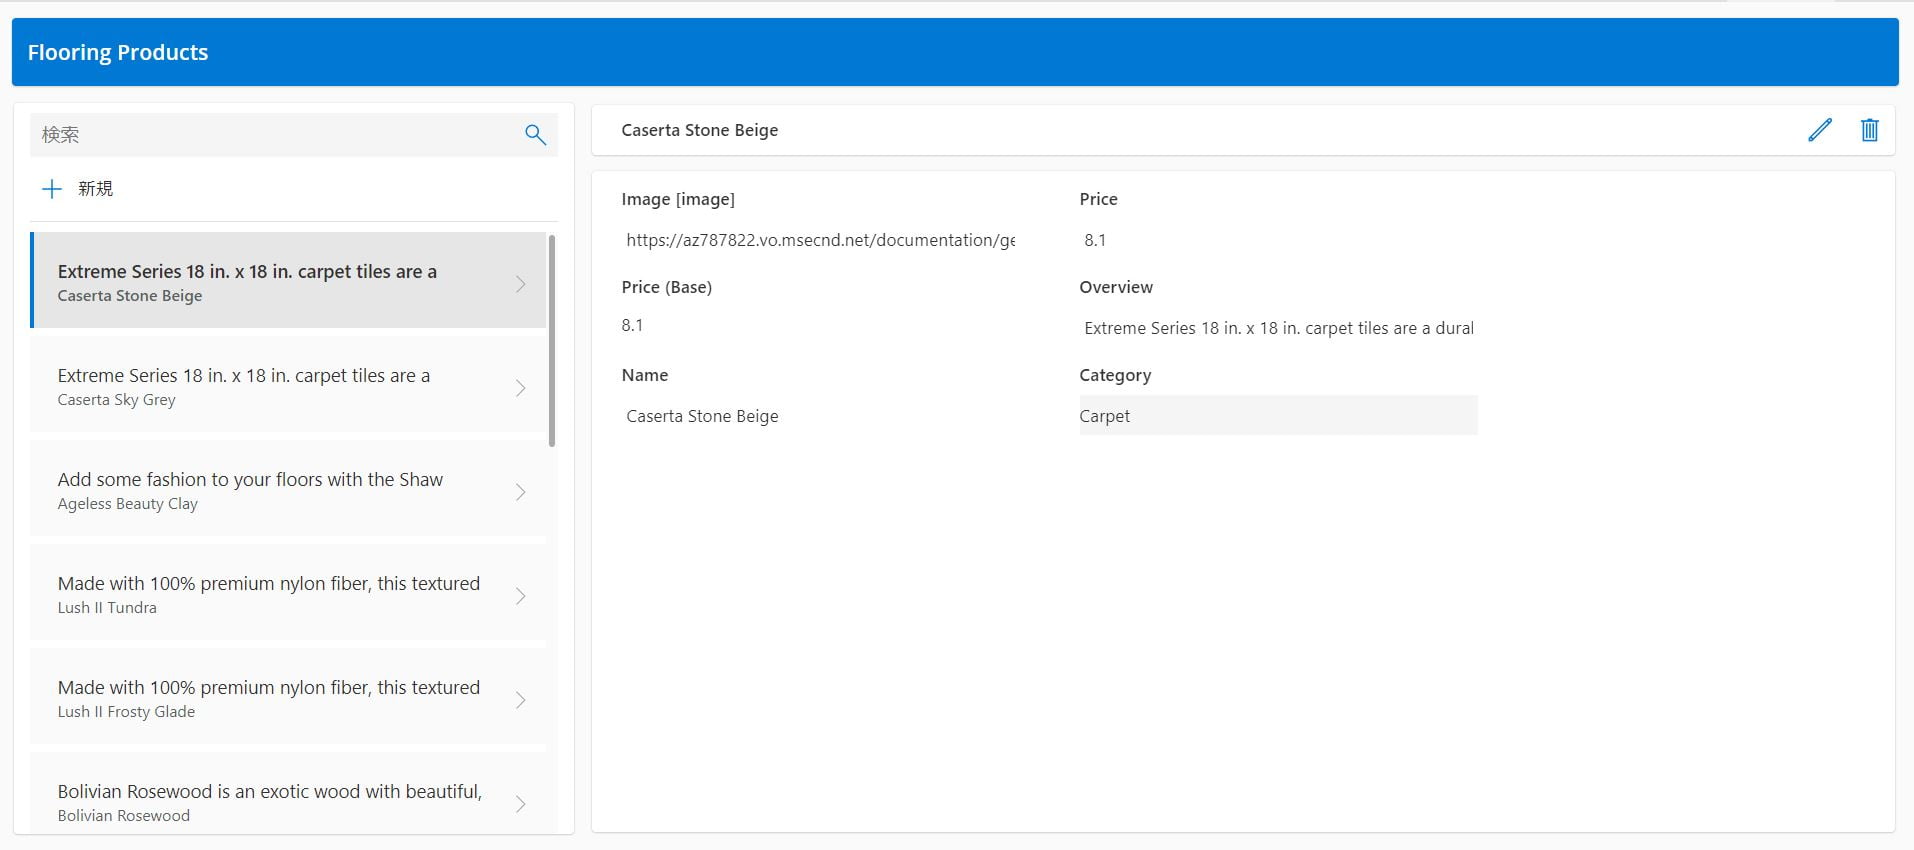Click the search magnifier icon
Viewport: 1914px width, 850px height.
[x=535, y=135]
